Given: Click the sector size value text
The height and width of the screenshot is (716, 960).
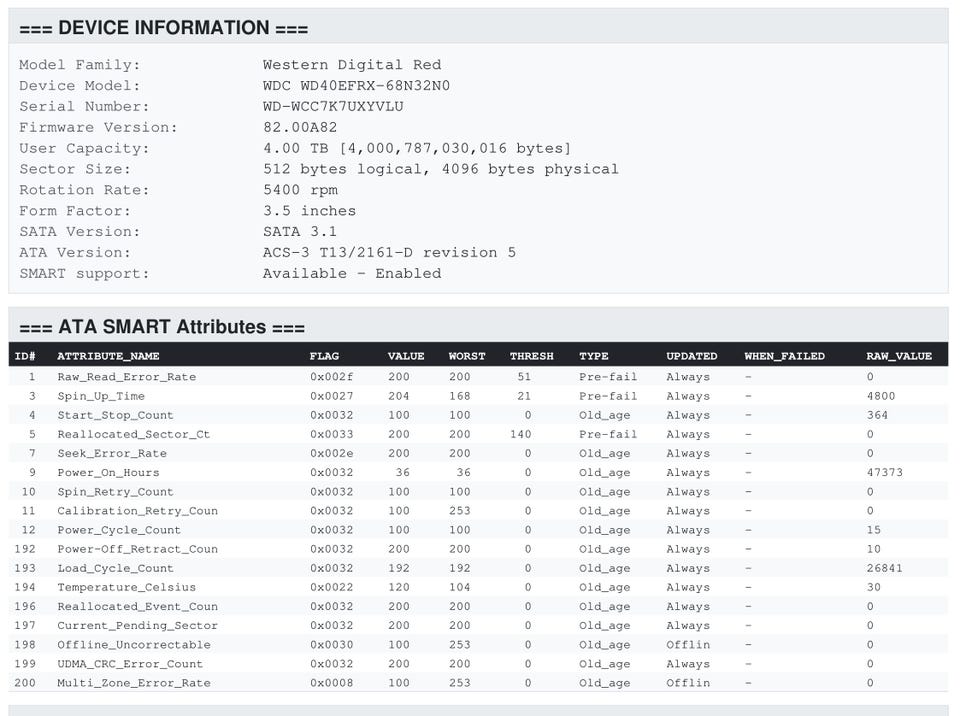Looking at the screenshot, I should tap(441, 169).
